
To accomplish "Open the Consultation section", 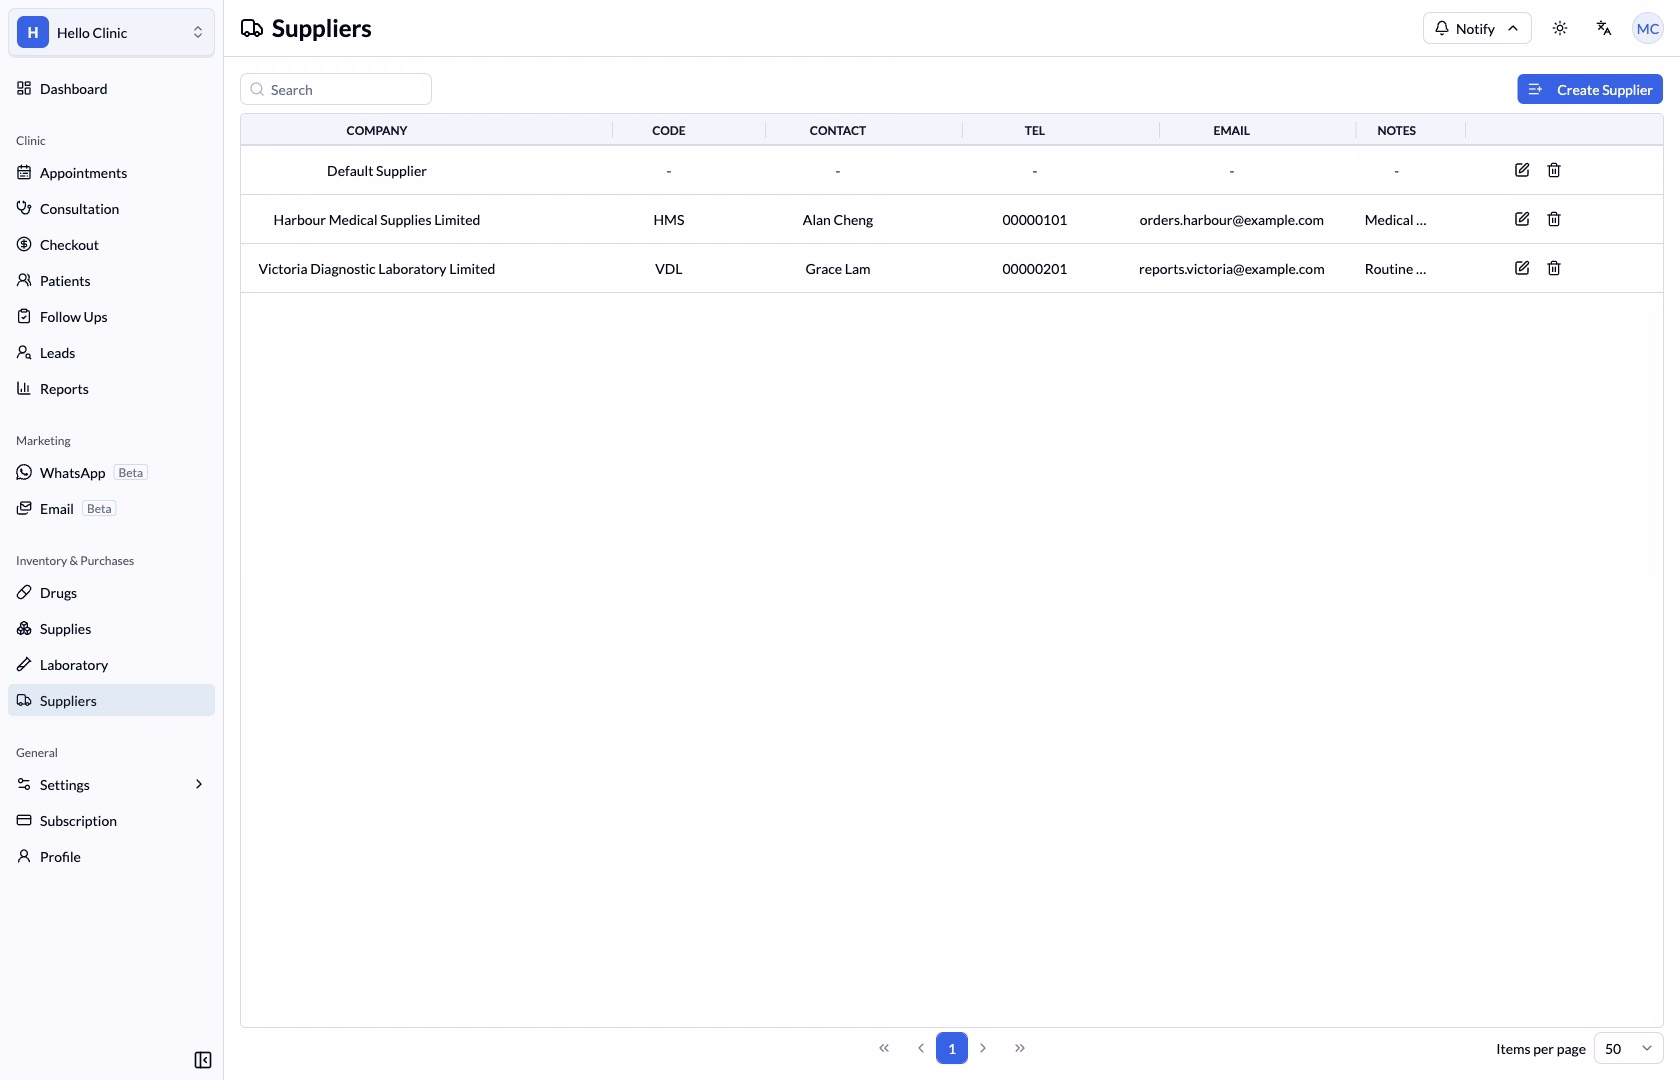I will pyautogui.click(x=111, y=209).
